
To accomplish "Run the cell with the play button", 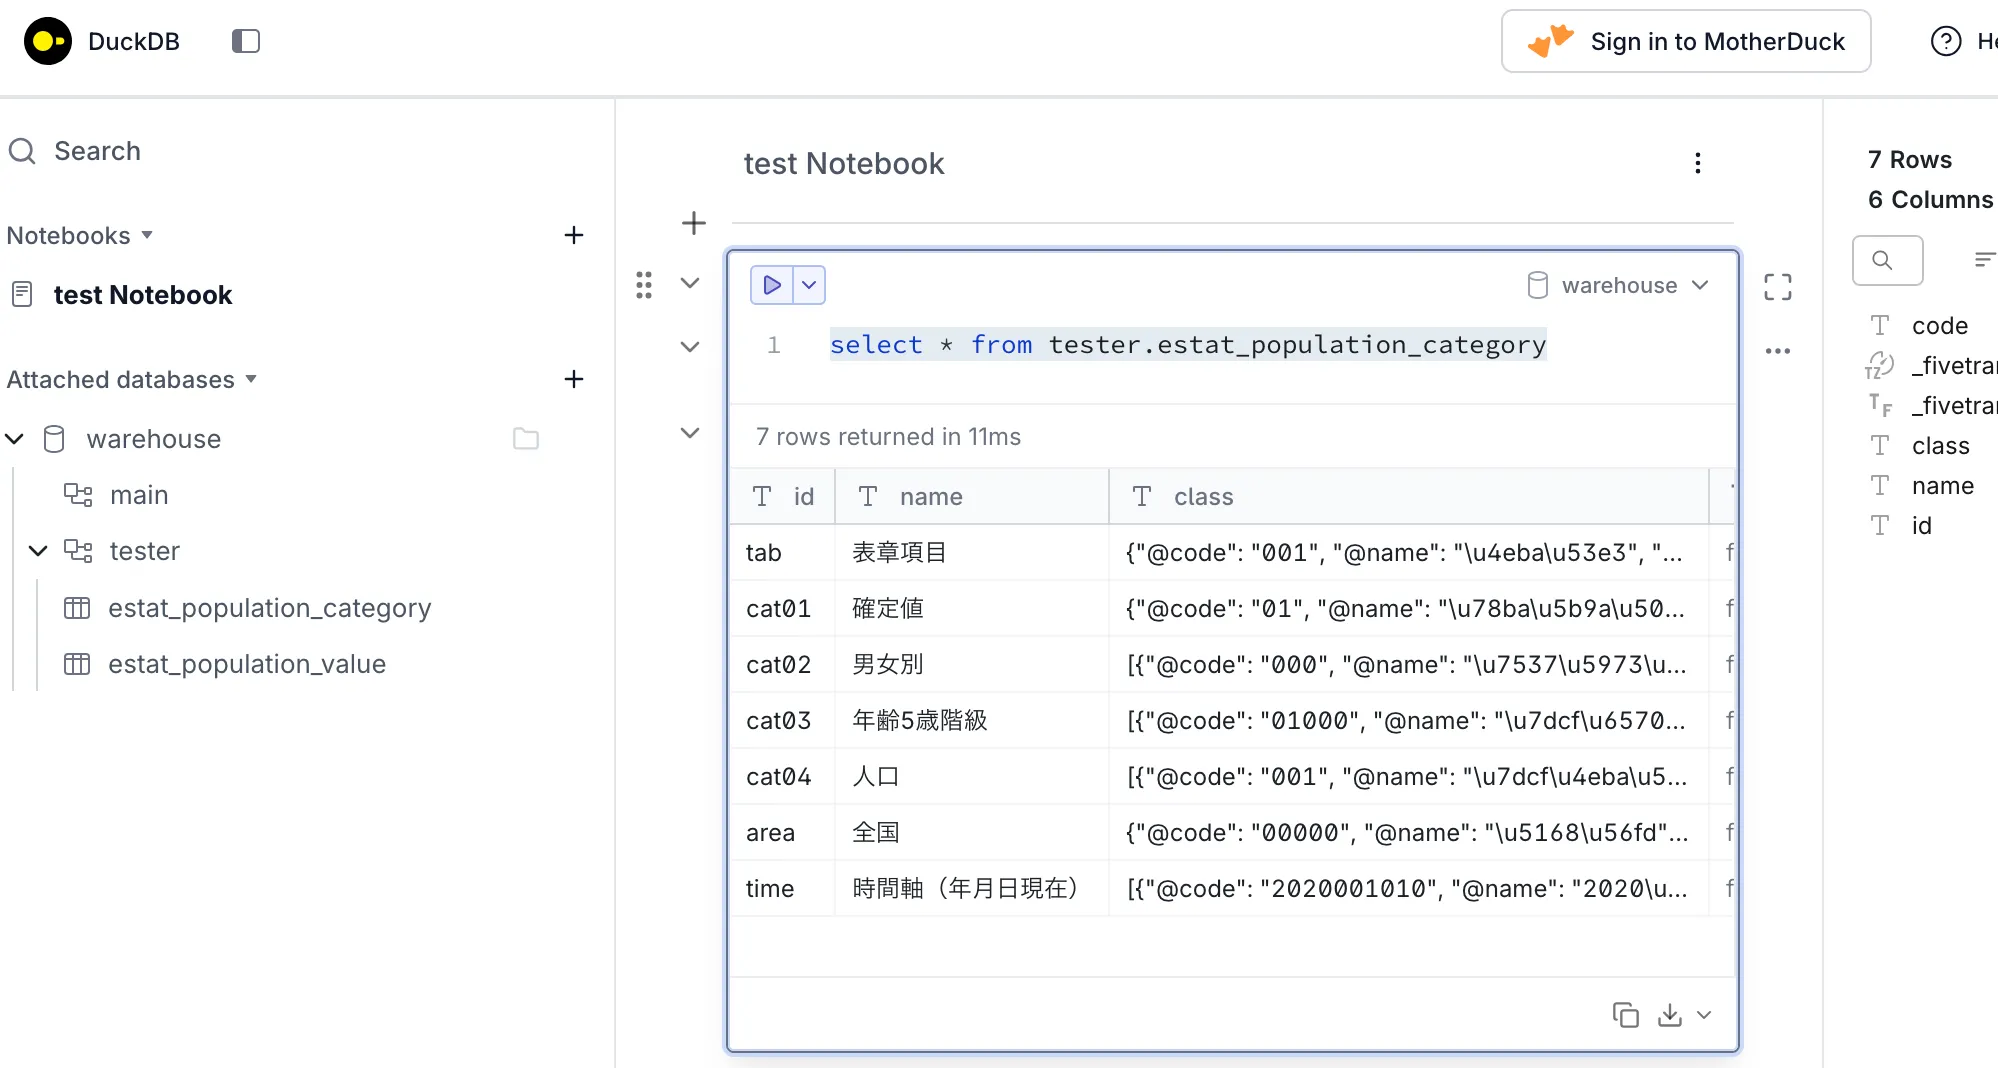I will tap(772, 285).
